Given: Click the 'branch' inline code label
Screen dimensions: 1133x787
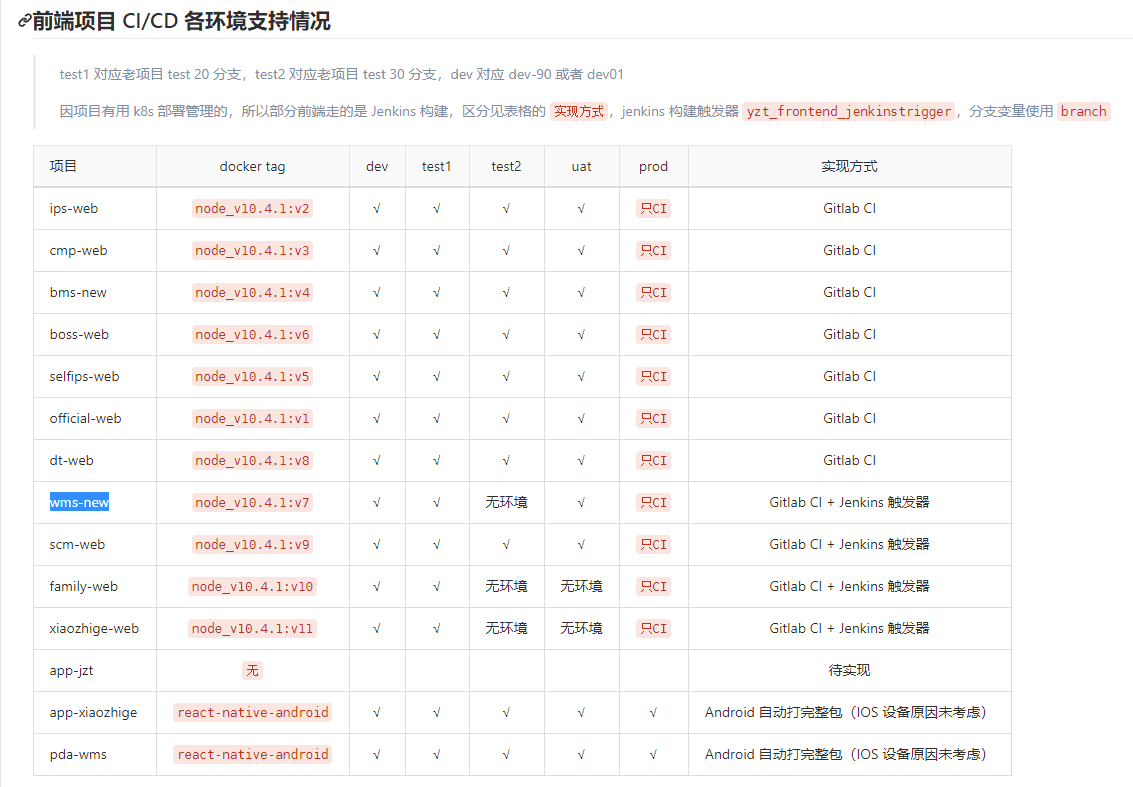Looking at the screenshot, I should [1083, 111].
